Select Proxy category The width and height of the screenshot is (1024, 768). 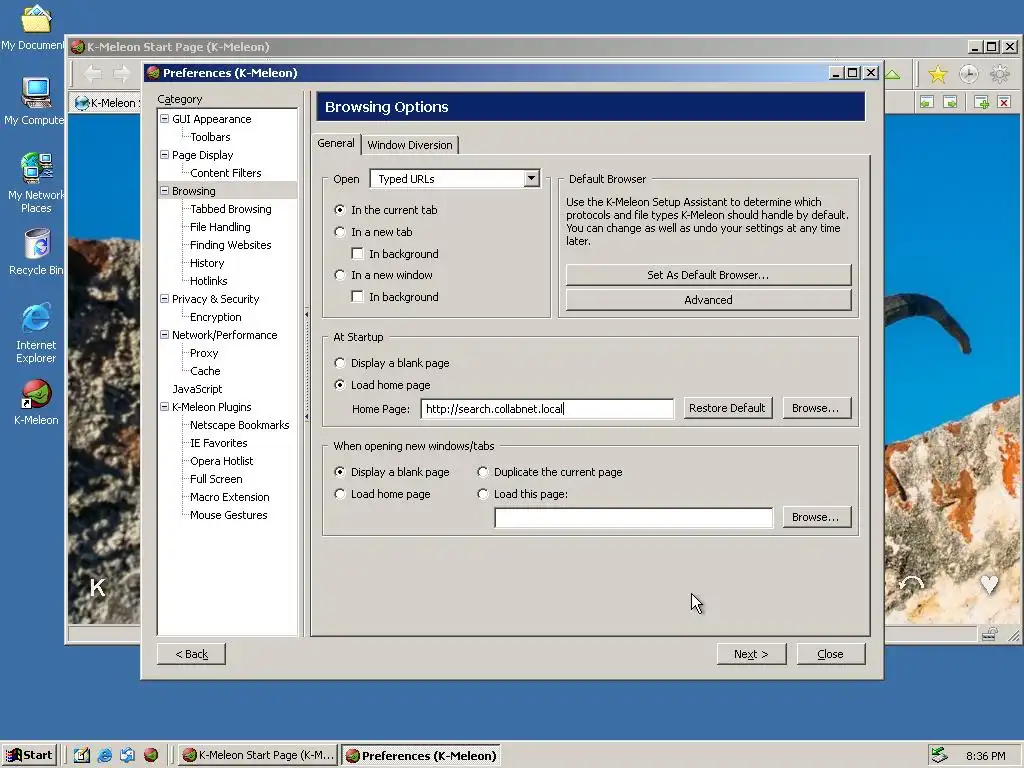pyautogui.click(x=204, y=353)
